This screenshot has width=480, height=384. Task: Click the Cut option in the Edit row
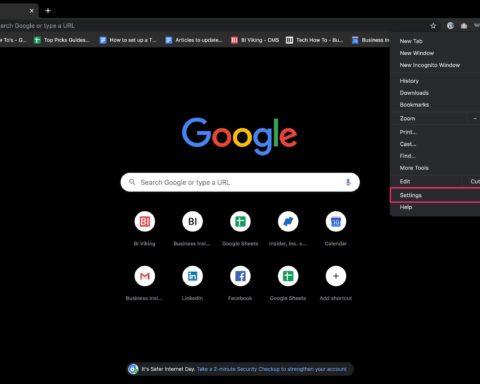point(475,181)
